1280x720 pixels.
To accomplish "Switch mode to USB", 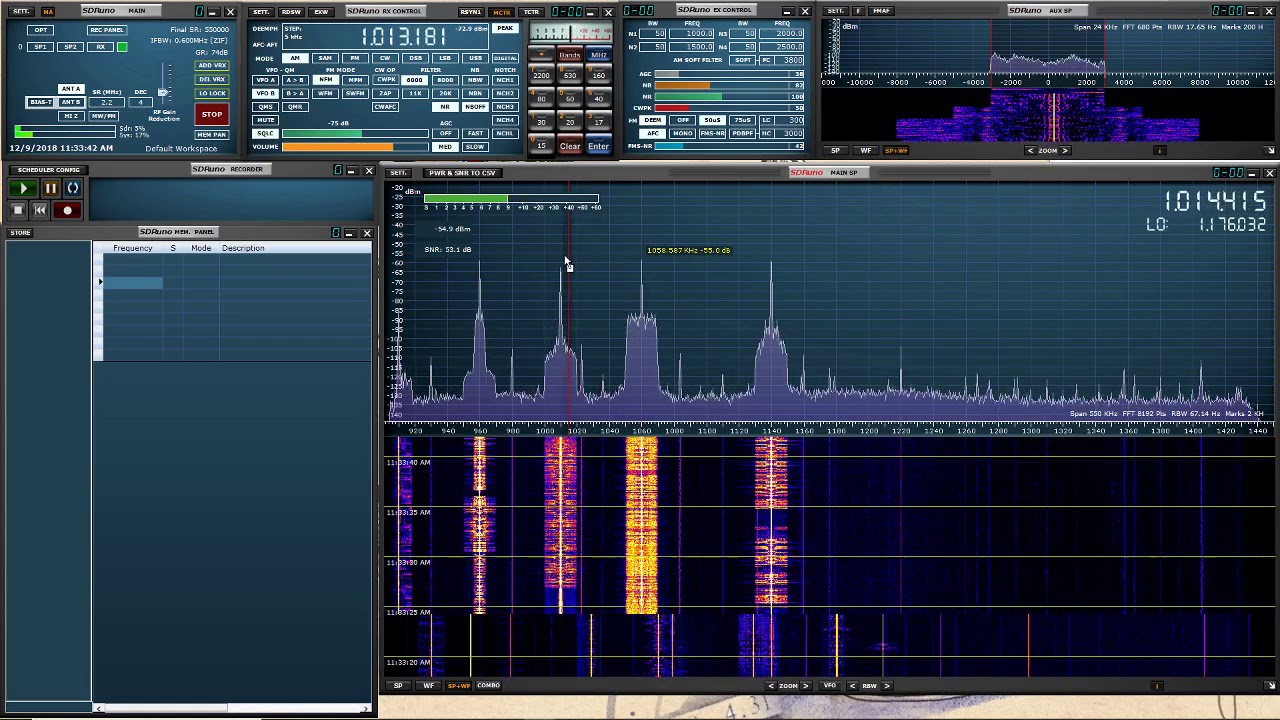I will pos(475,58).
